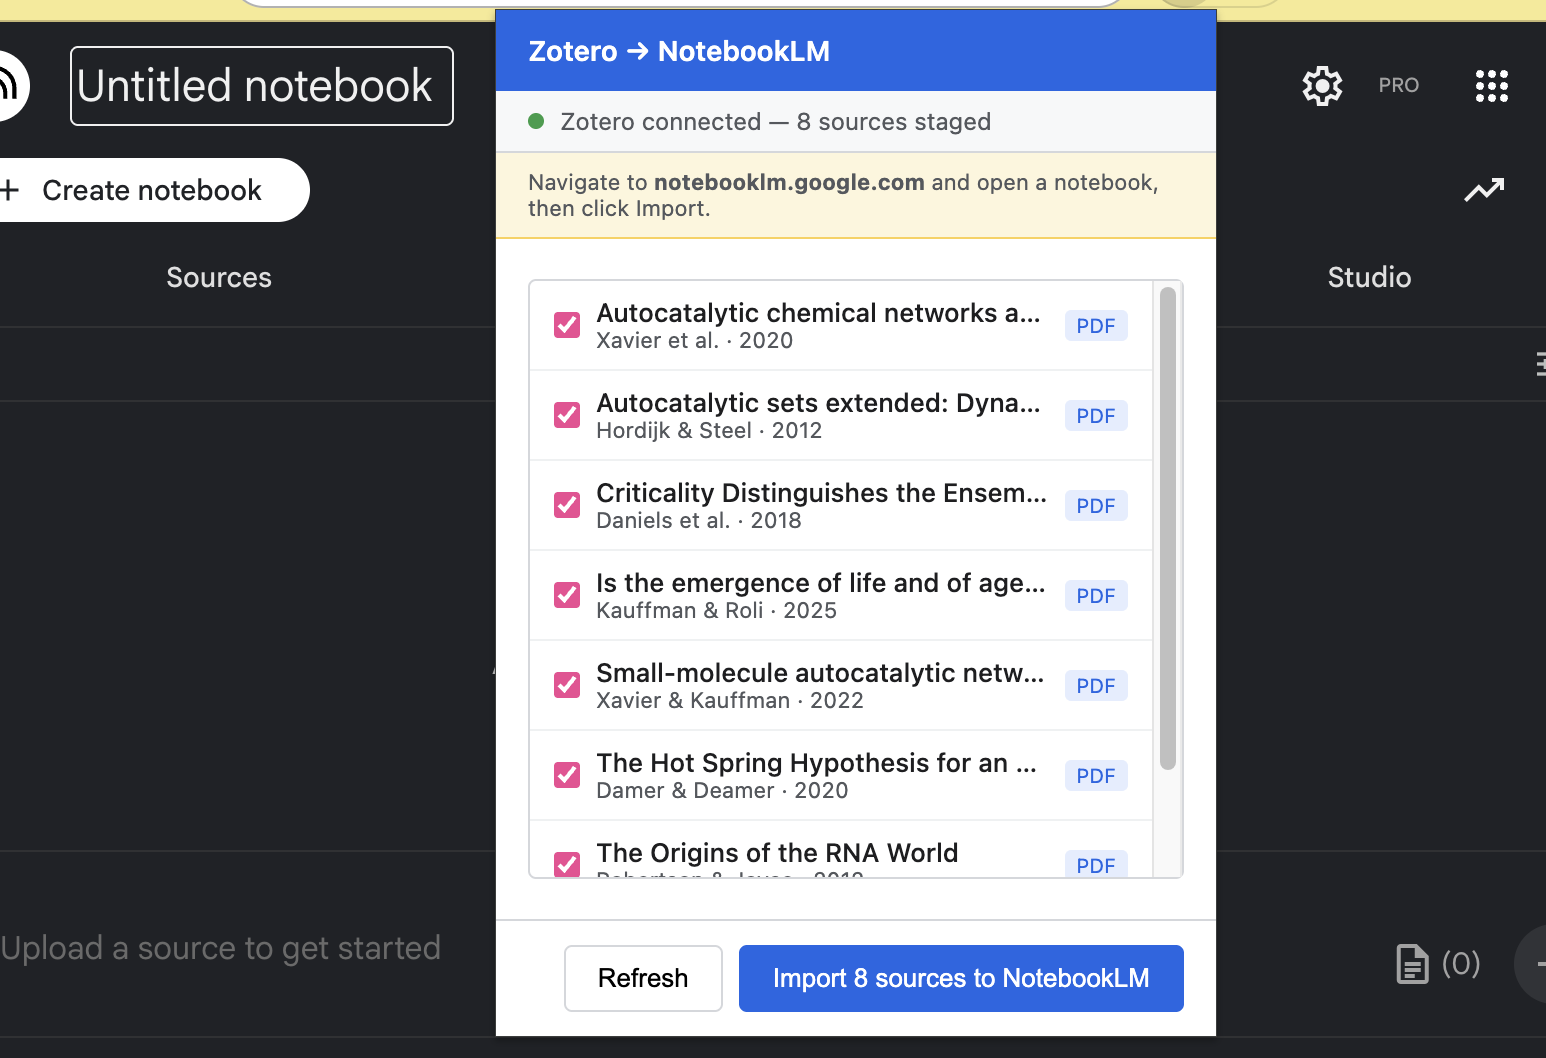Open the settings gear
The image size is (1546, 1058).
point(1322,86)
